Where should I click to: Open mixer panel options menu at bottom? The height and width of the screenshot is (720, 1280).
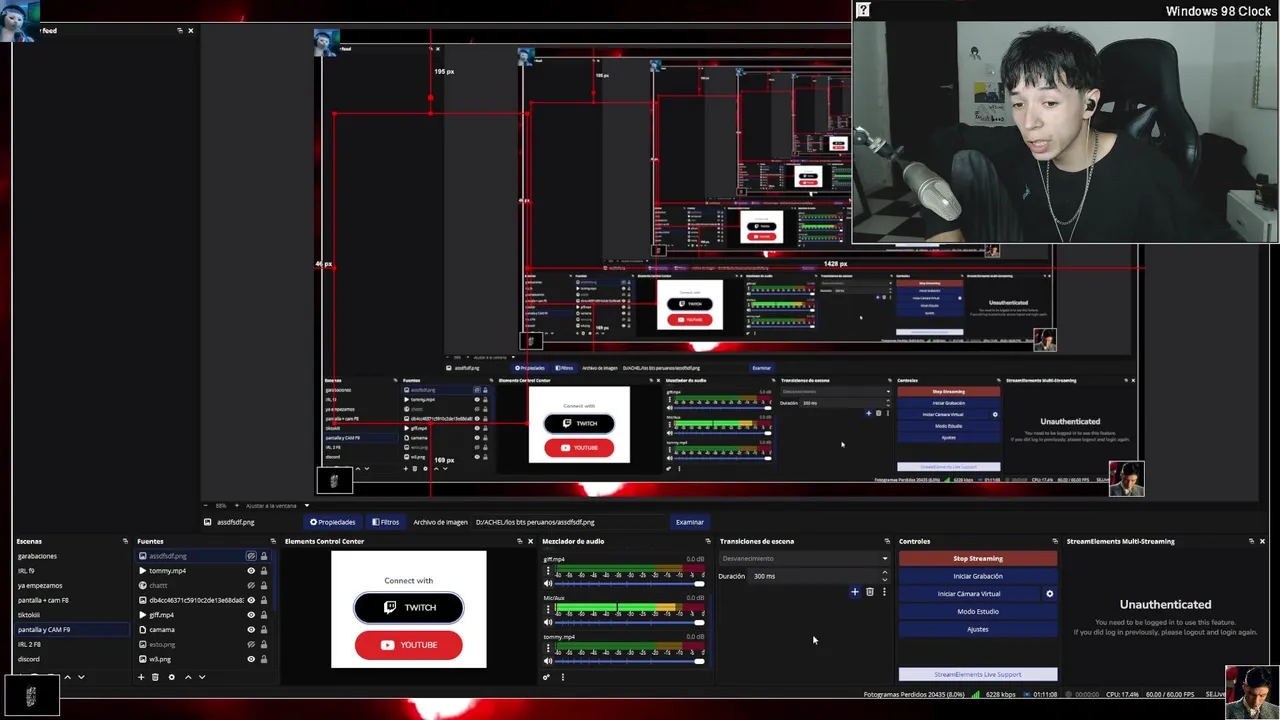[x=562, y=677]
